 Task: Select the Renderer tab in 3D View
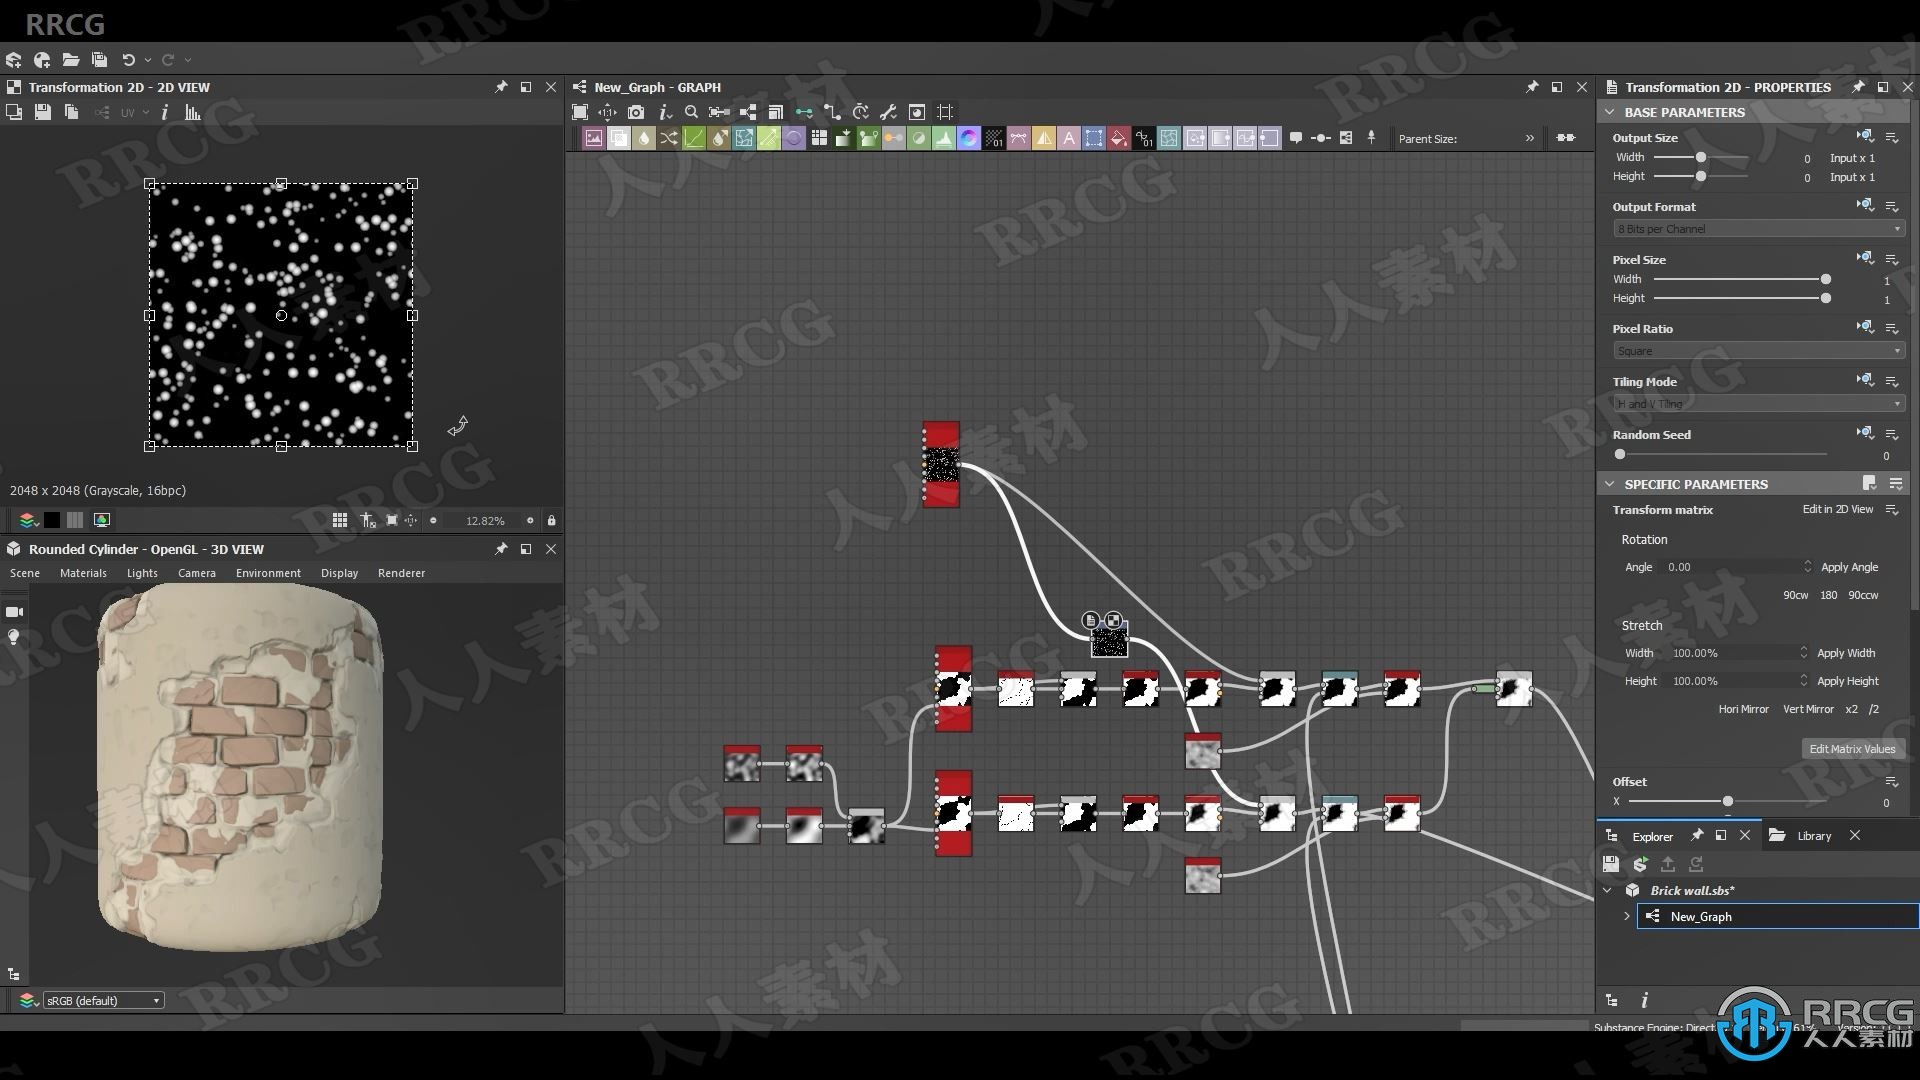pos(401,572)
